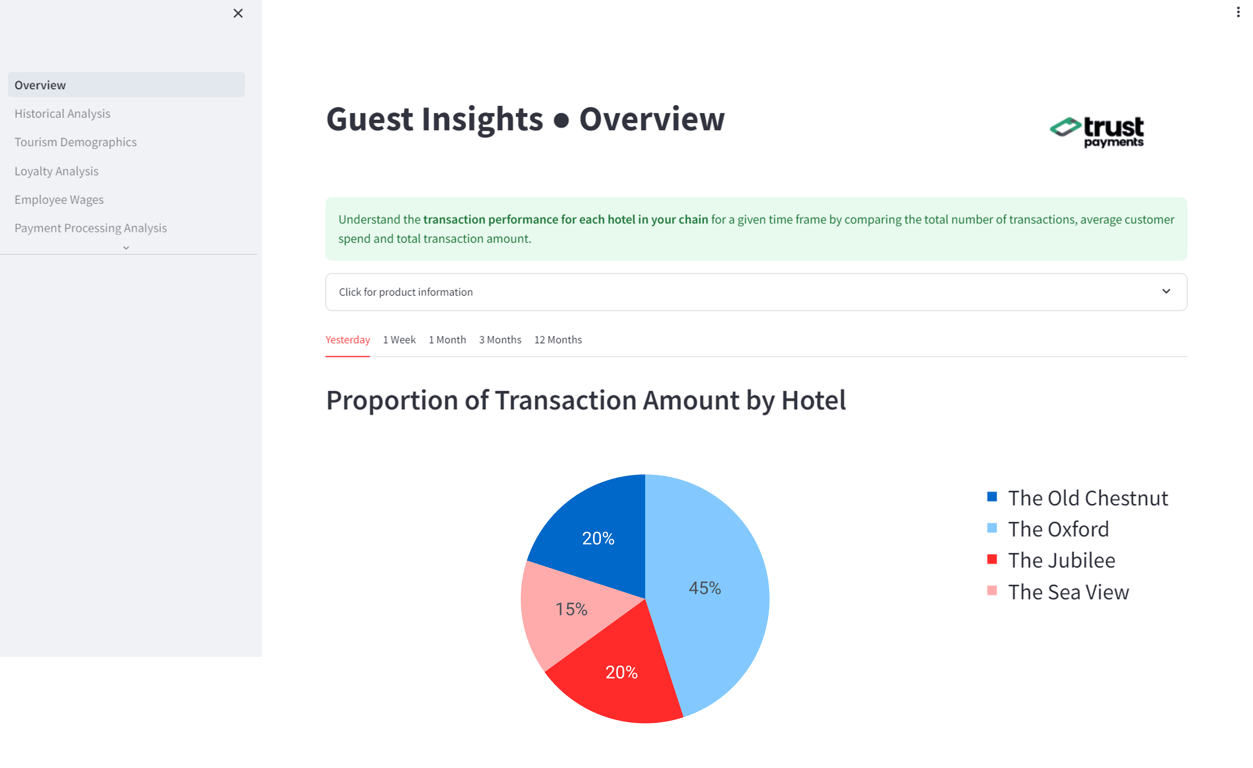Toggle The Oxford legend entry
Screen dimensions: 1253x768
pos(1058,529)
